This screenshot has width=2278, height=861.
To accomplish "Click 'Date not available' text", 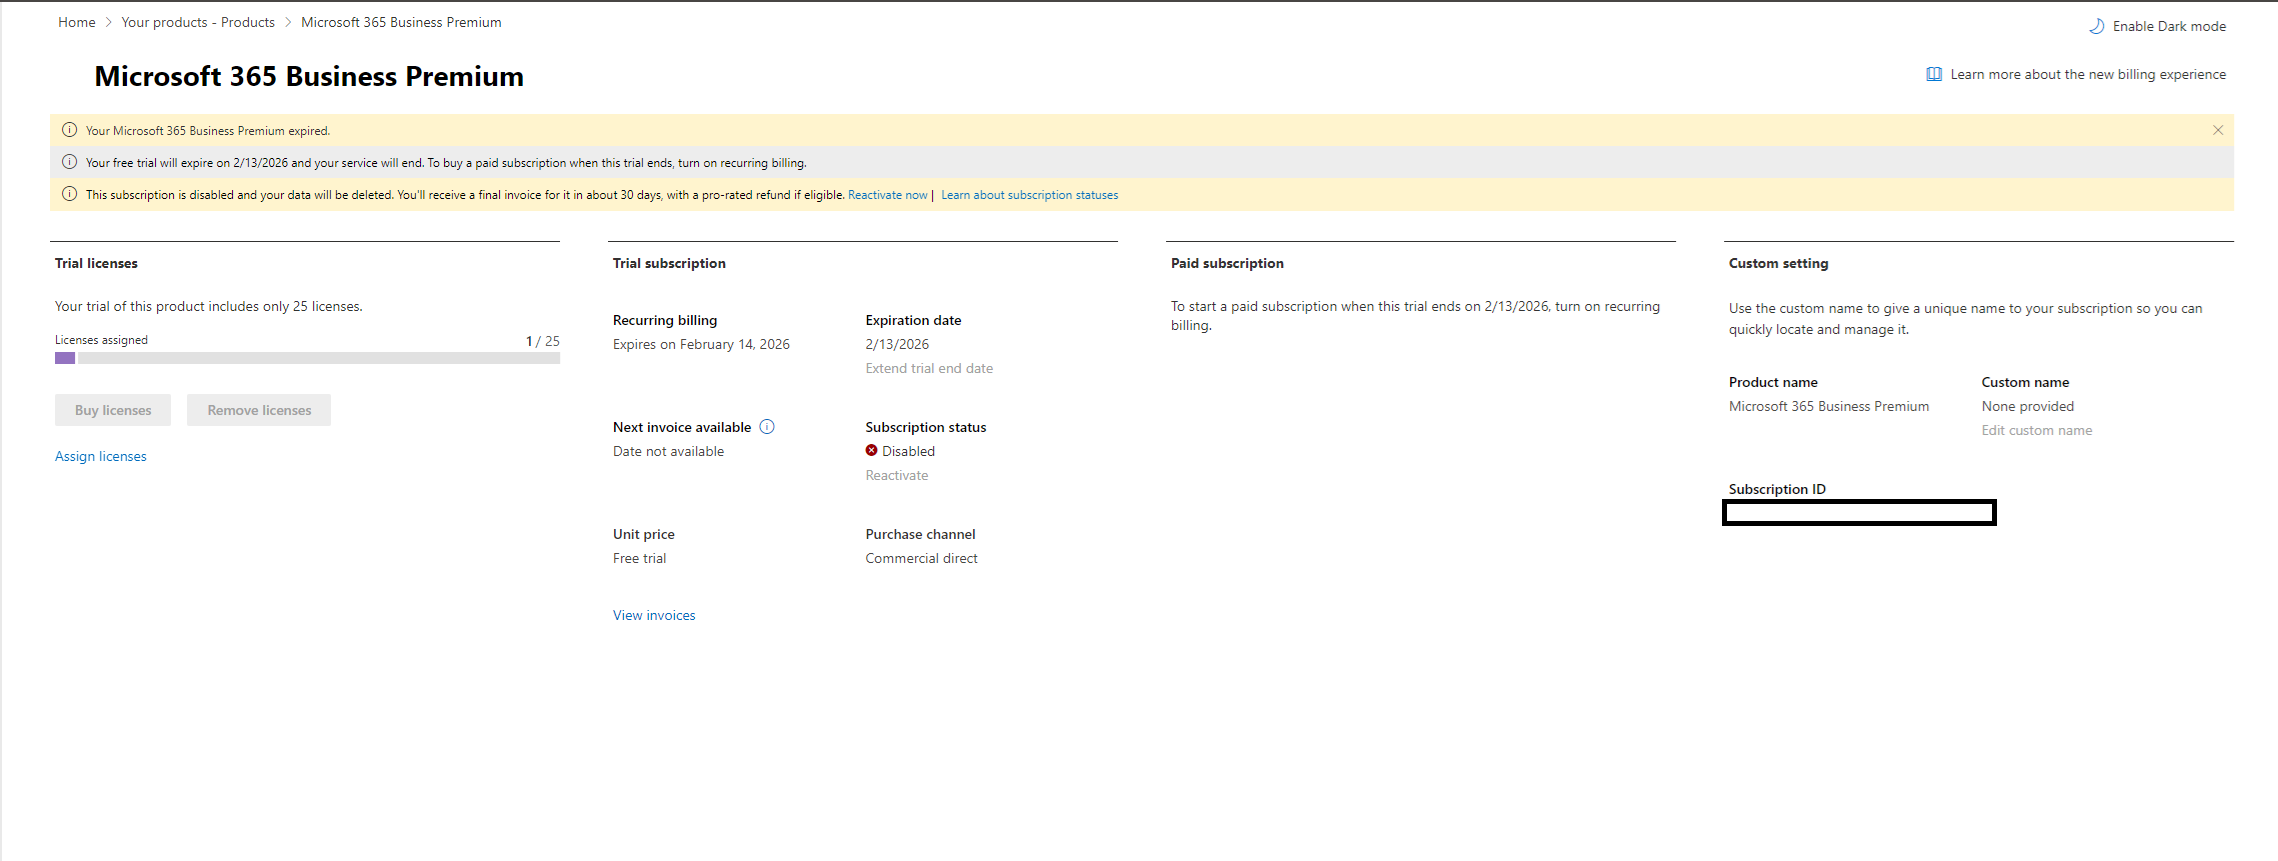I will coord(668,451).
